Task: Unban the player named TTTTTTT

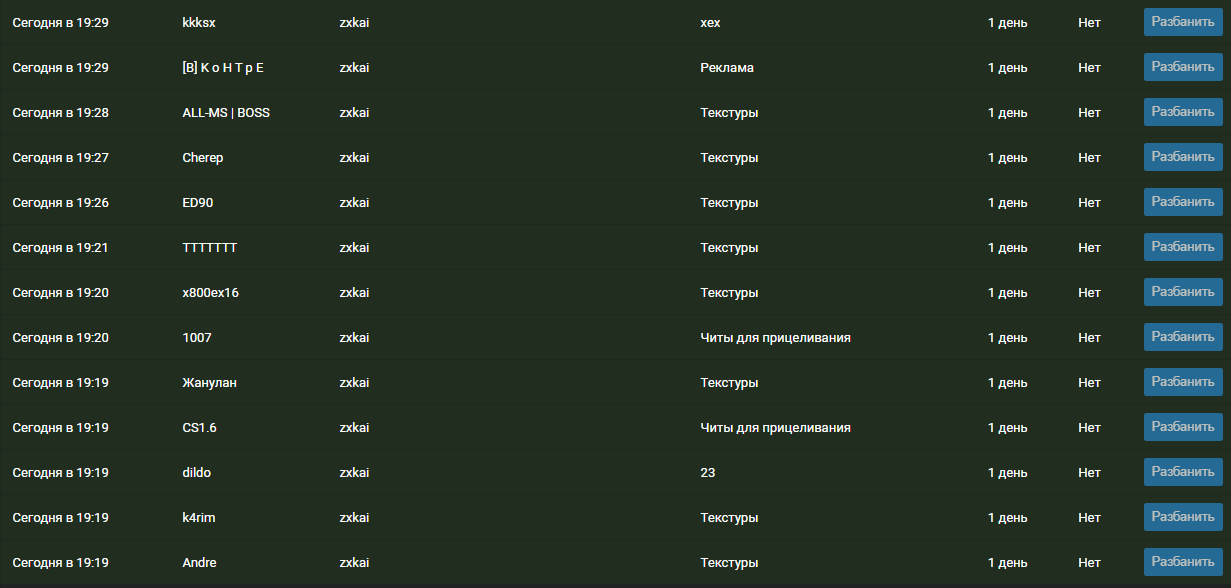Action: [x=1183, y=247]
